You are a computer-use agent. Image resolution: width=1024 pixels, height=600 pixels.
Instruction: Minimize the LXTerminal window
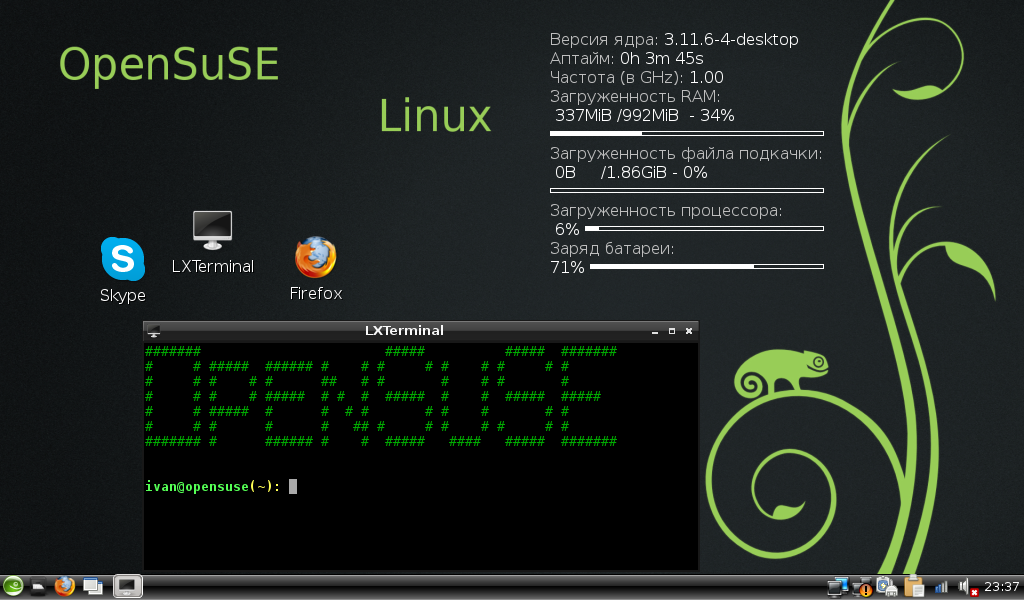coord(654,332)
